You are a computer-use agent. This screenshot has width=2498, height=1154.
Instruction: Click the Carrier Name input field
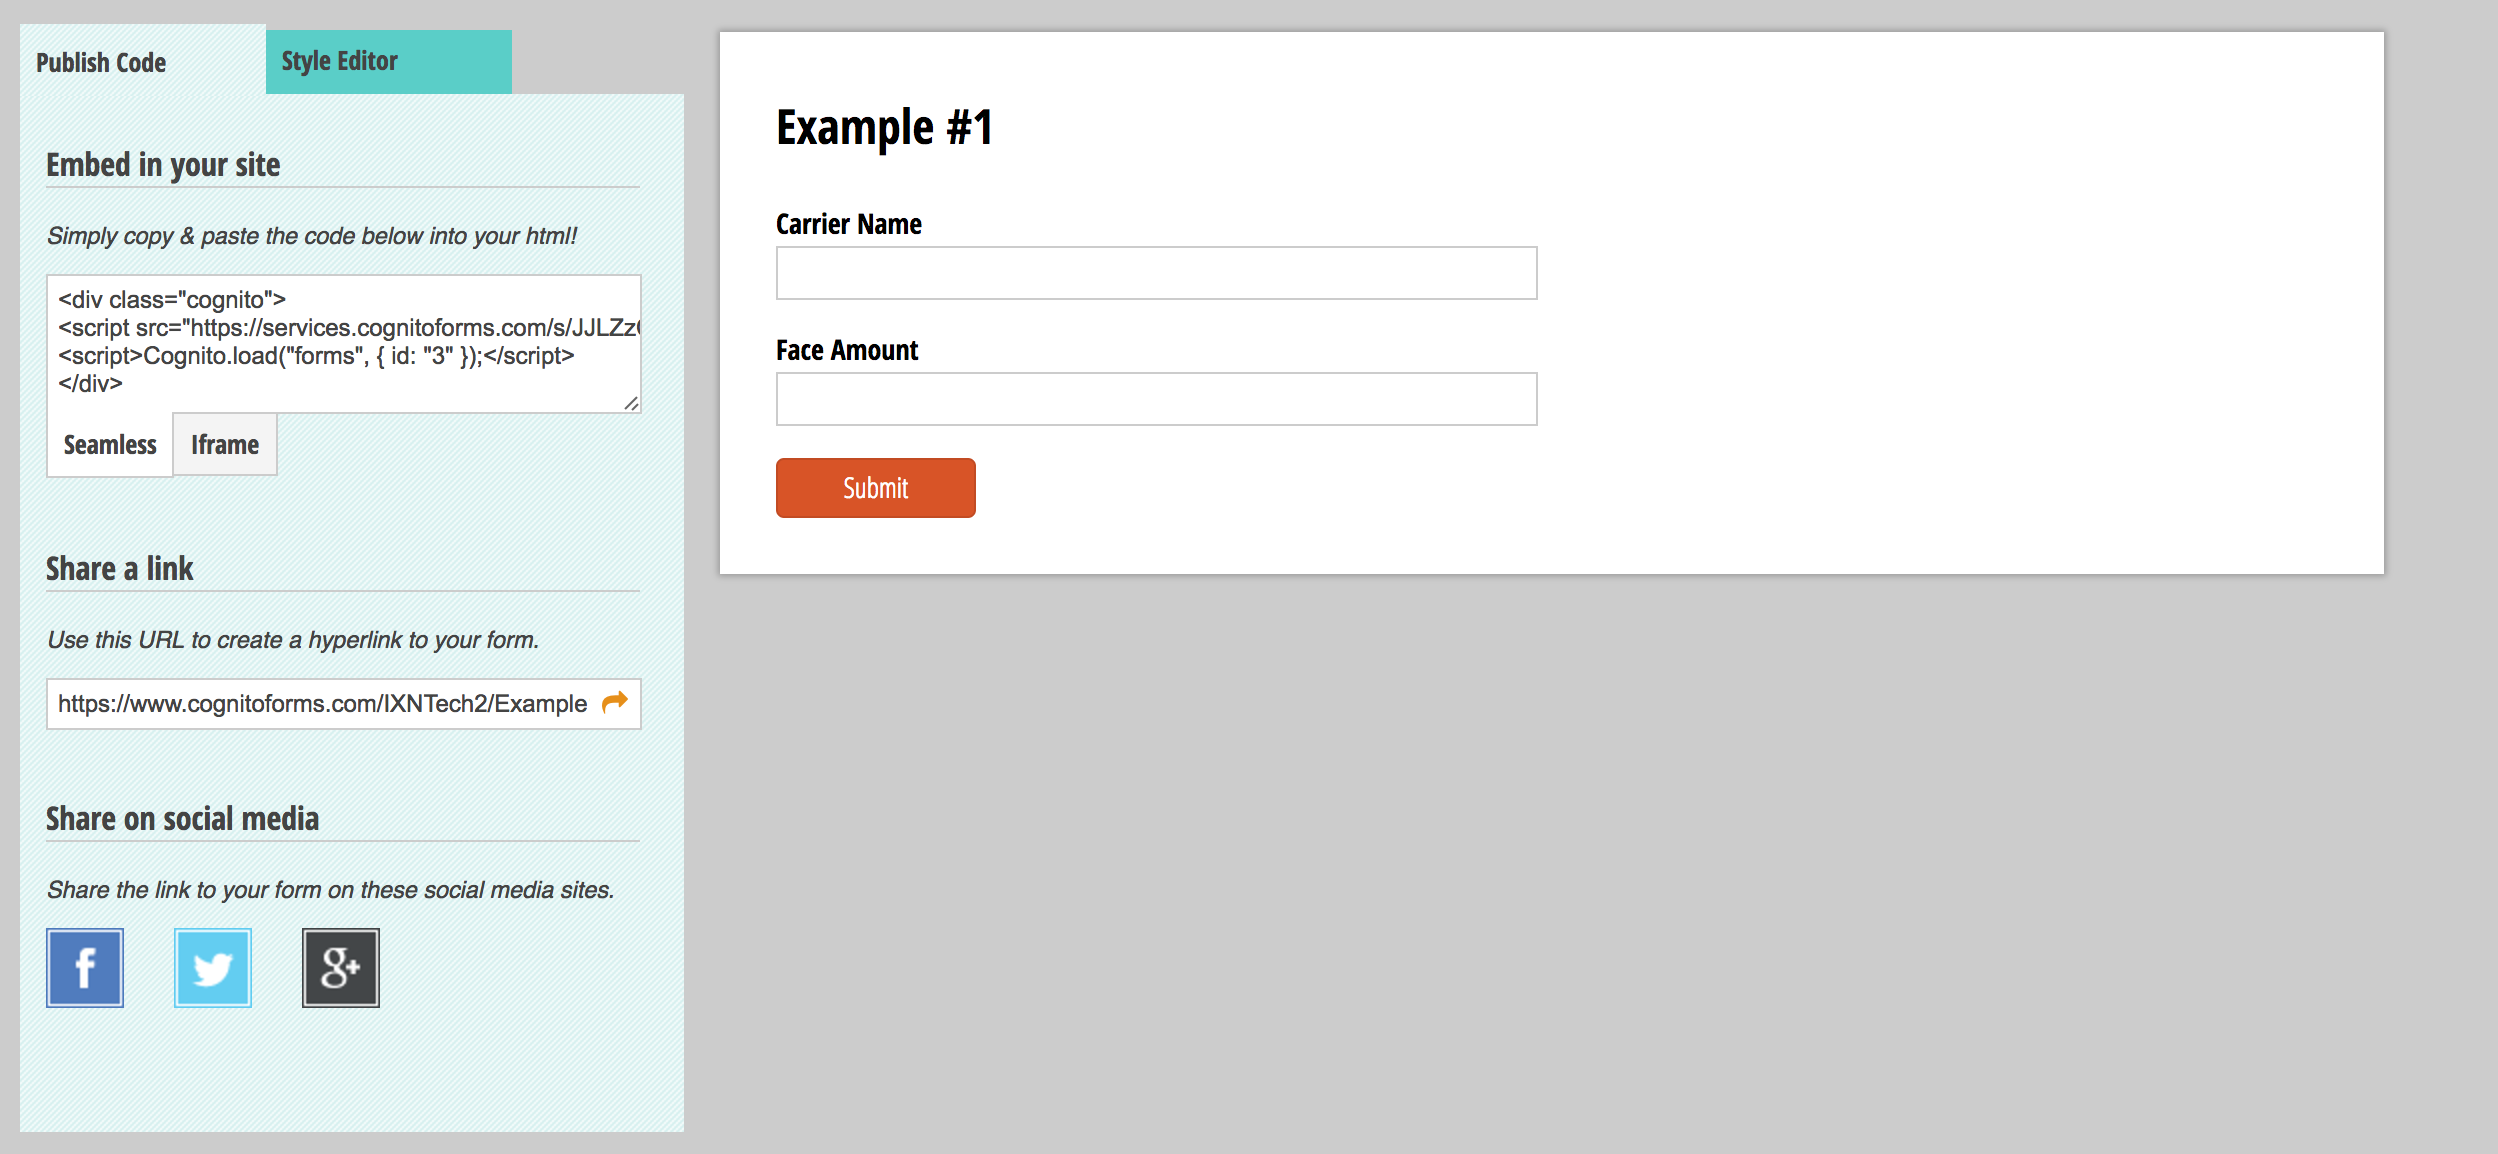(x=1157, y=273)
